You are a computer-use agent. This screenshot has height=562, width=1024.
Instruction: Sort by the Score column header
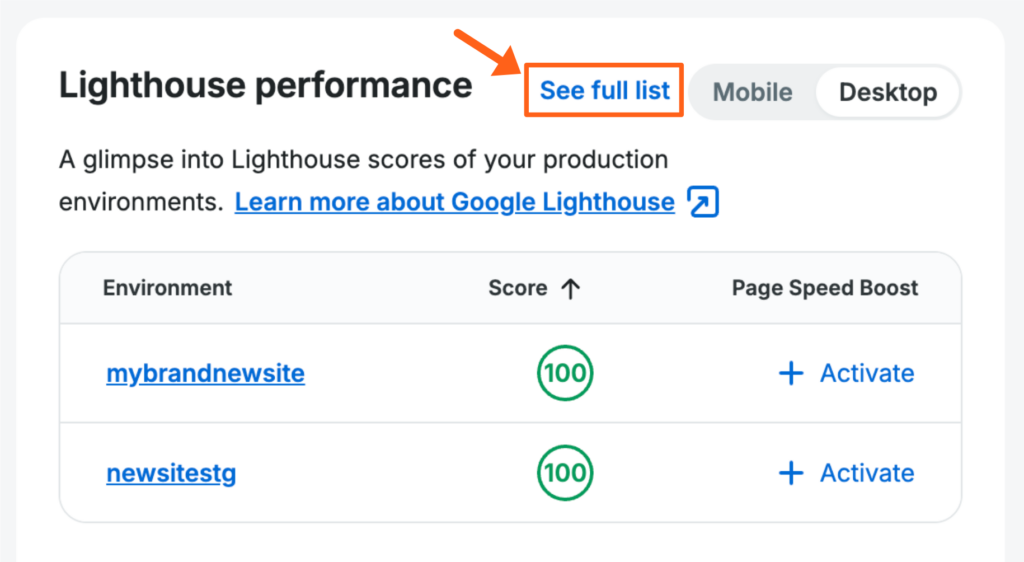click(x=517, y=288)
